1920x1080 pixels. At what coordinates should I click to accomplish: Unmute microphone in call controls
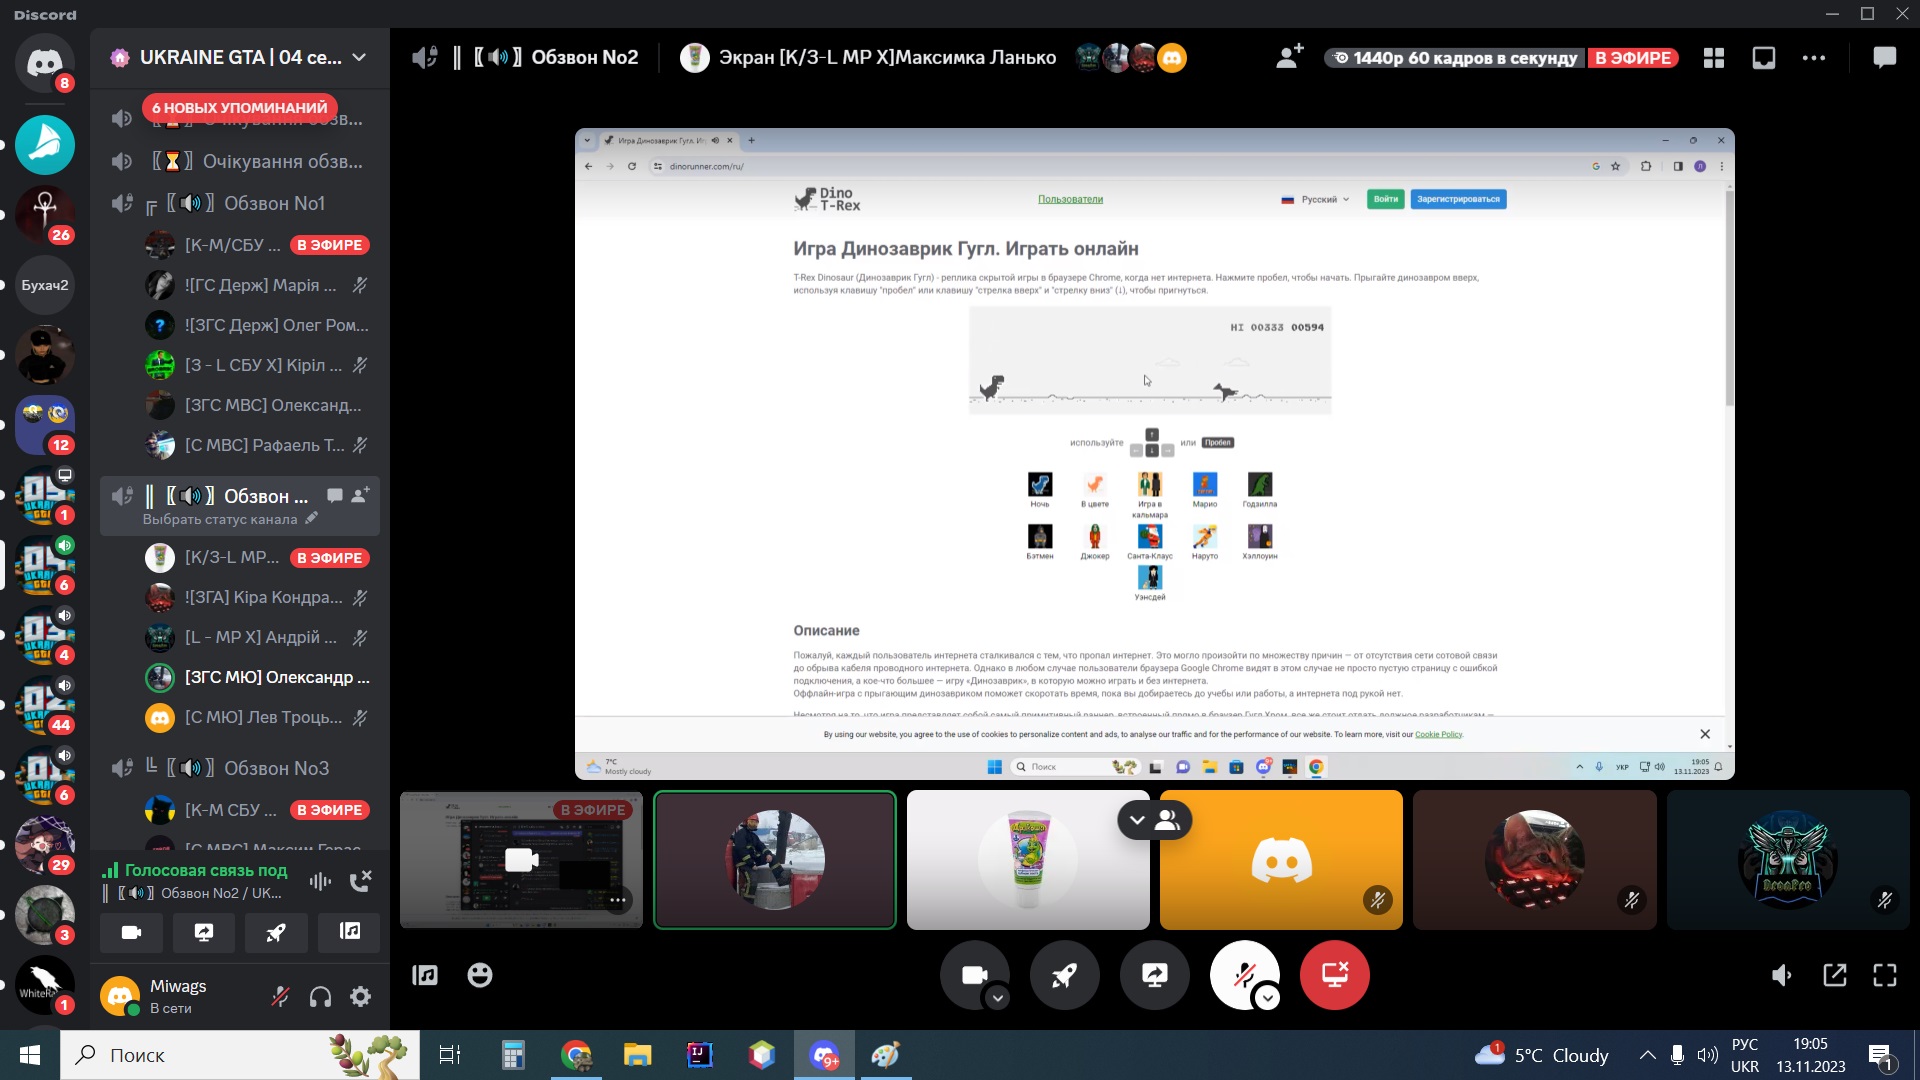pyautogui.click(x=1244, y=975)
